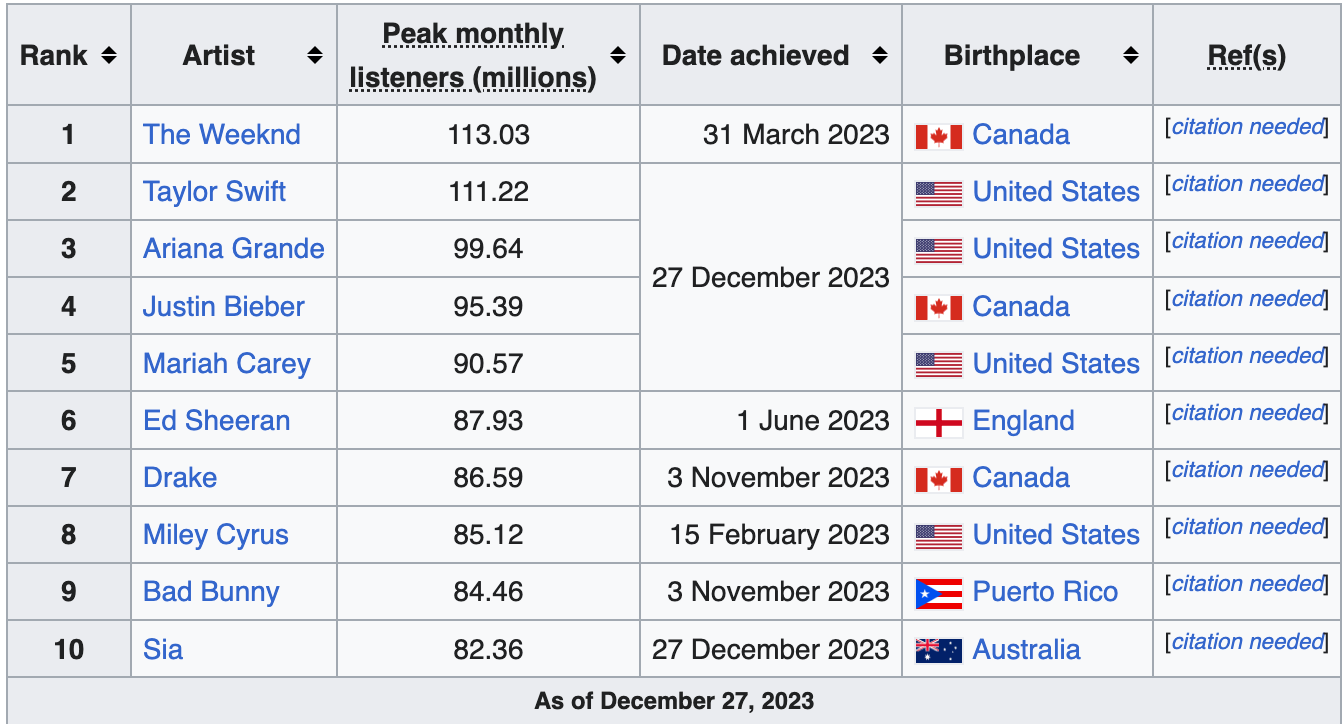Follow the Bad Bunny artist link
The height and width of the screenshot is (724, 1342).
pos(211,592)
